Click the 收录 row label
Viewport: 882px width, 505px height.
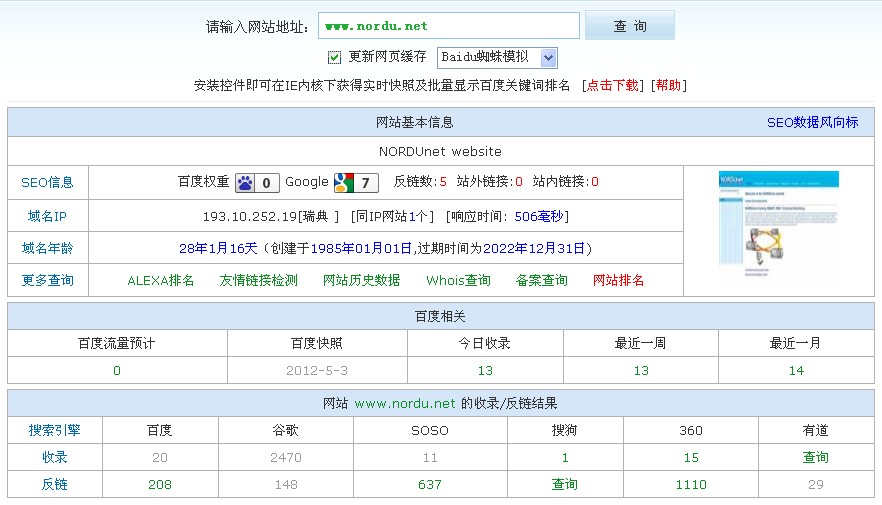55,458
